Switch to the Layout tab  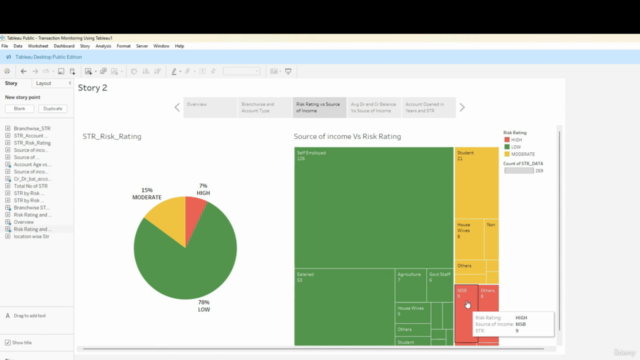(44, 83)
